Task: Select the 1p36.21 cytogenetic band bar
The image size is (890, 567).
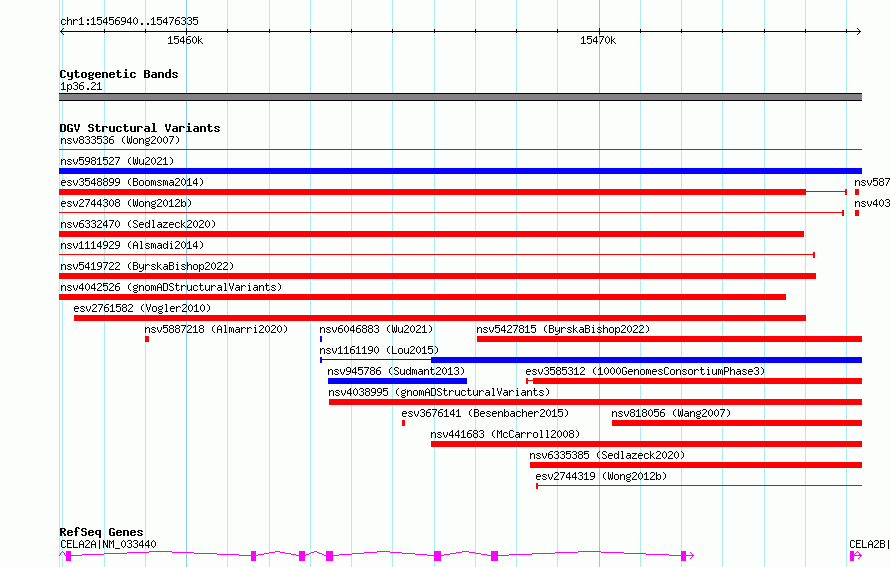Action: point(460,97)
